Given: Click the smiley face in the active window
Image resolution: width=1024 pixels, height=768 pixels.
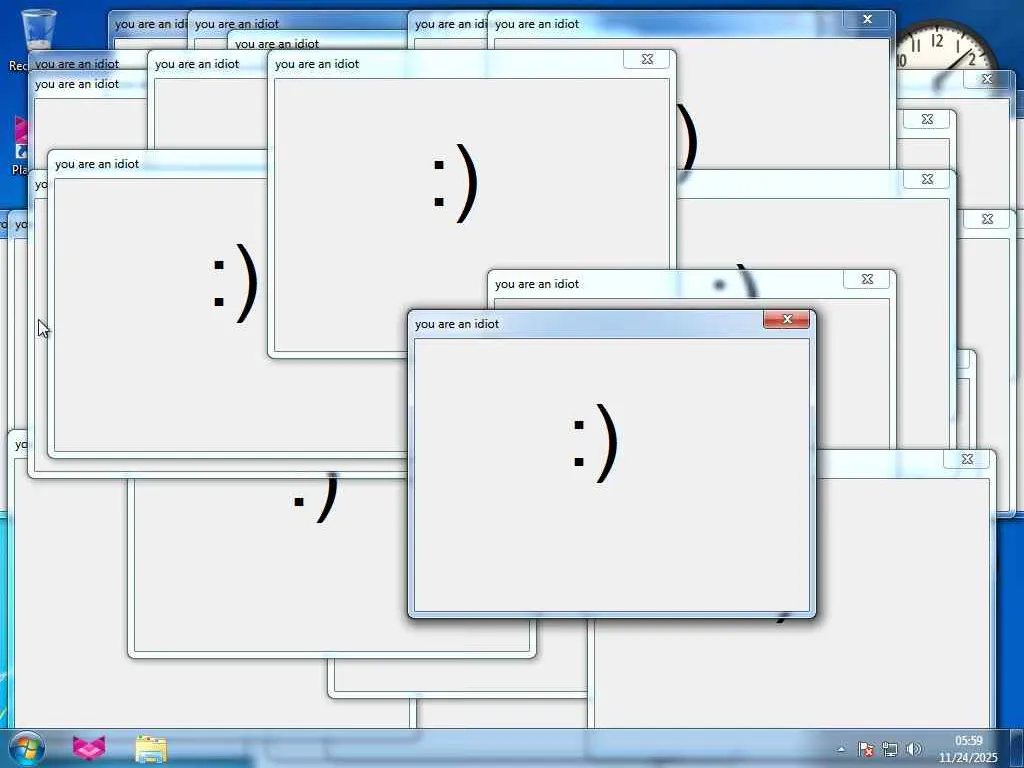Looking at the screenshot, I should tap(594, 443).
